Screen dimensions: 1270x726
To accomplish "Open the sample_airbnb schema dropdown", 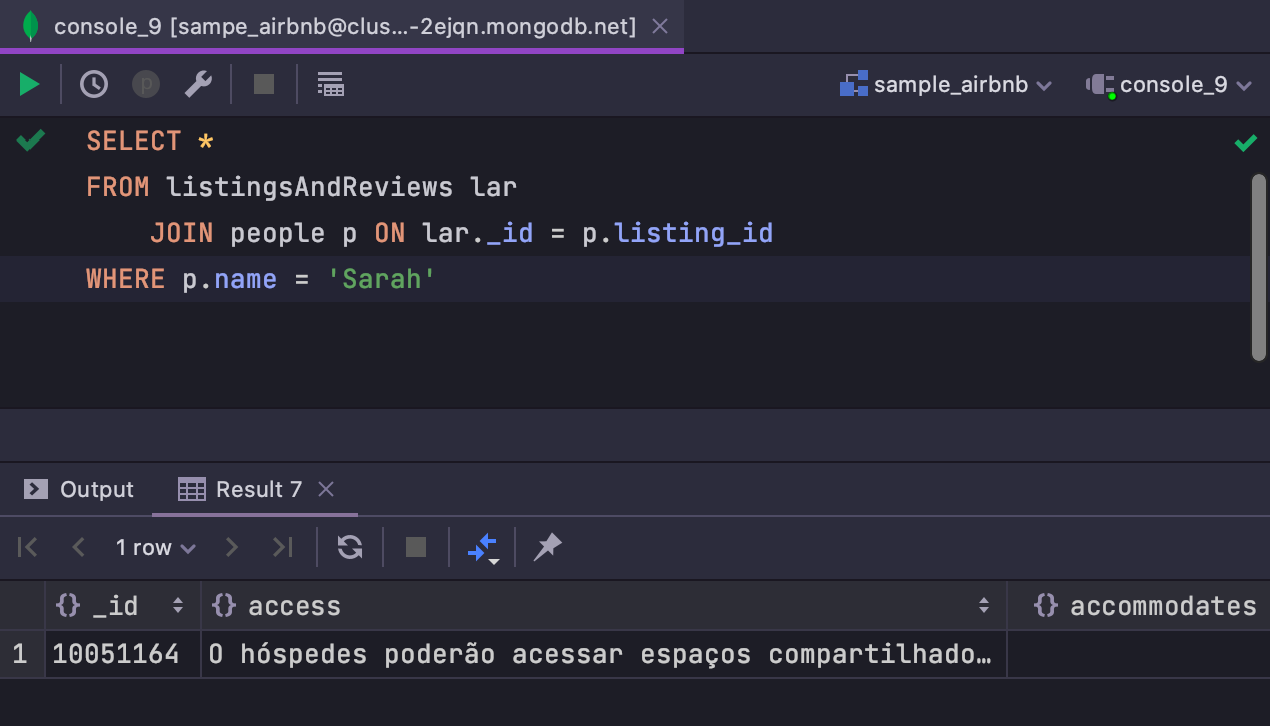I will click(x=946, y=85).
